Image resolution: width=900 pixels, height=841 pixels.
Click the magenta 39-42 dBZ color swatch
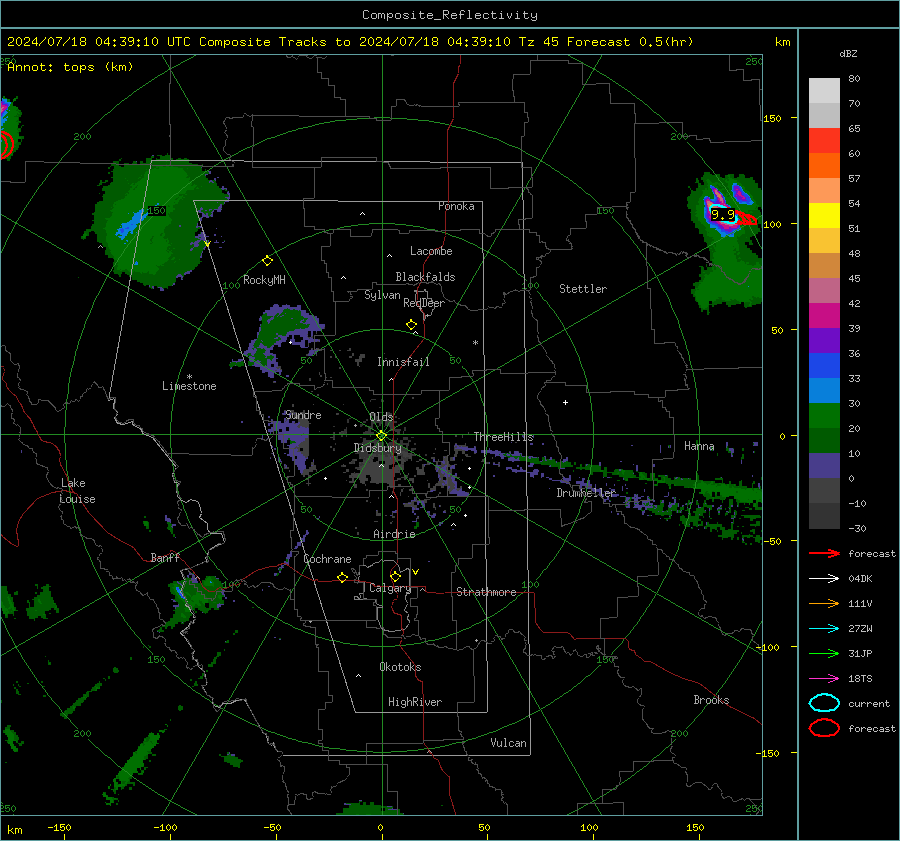(824, 316)
